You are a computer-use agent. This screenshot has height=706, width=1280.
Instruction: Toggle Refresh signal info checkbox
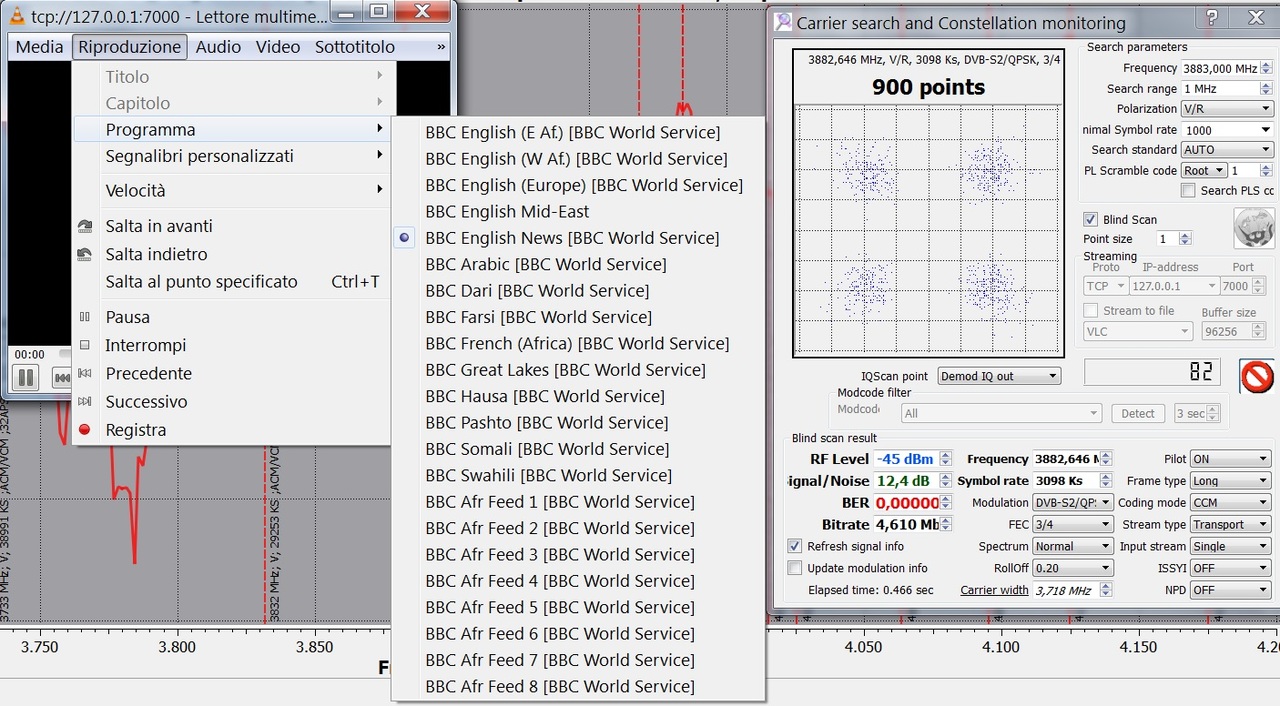coord(795,546)
